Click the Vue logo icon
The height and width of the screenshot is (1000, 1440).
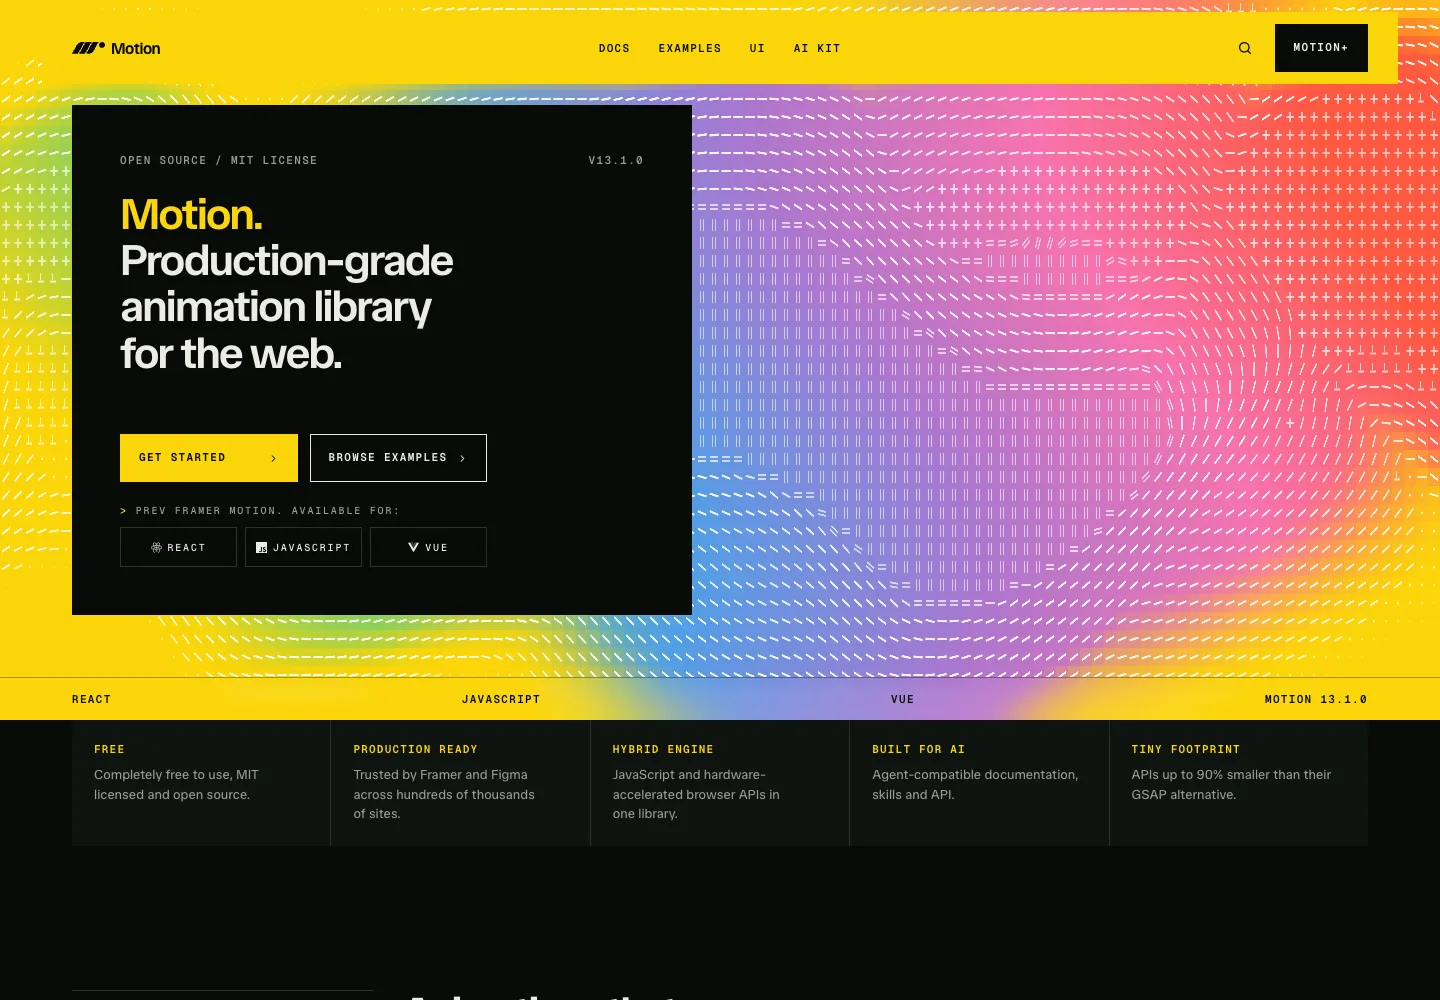coord(413,548)
